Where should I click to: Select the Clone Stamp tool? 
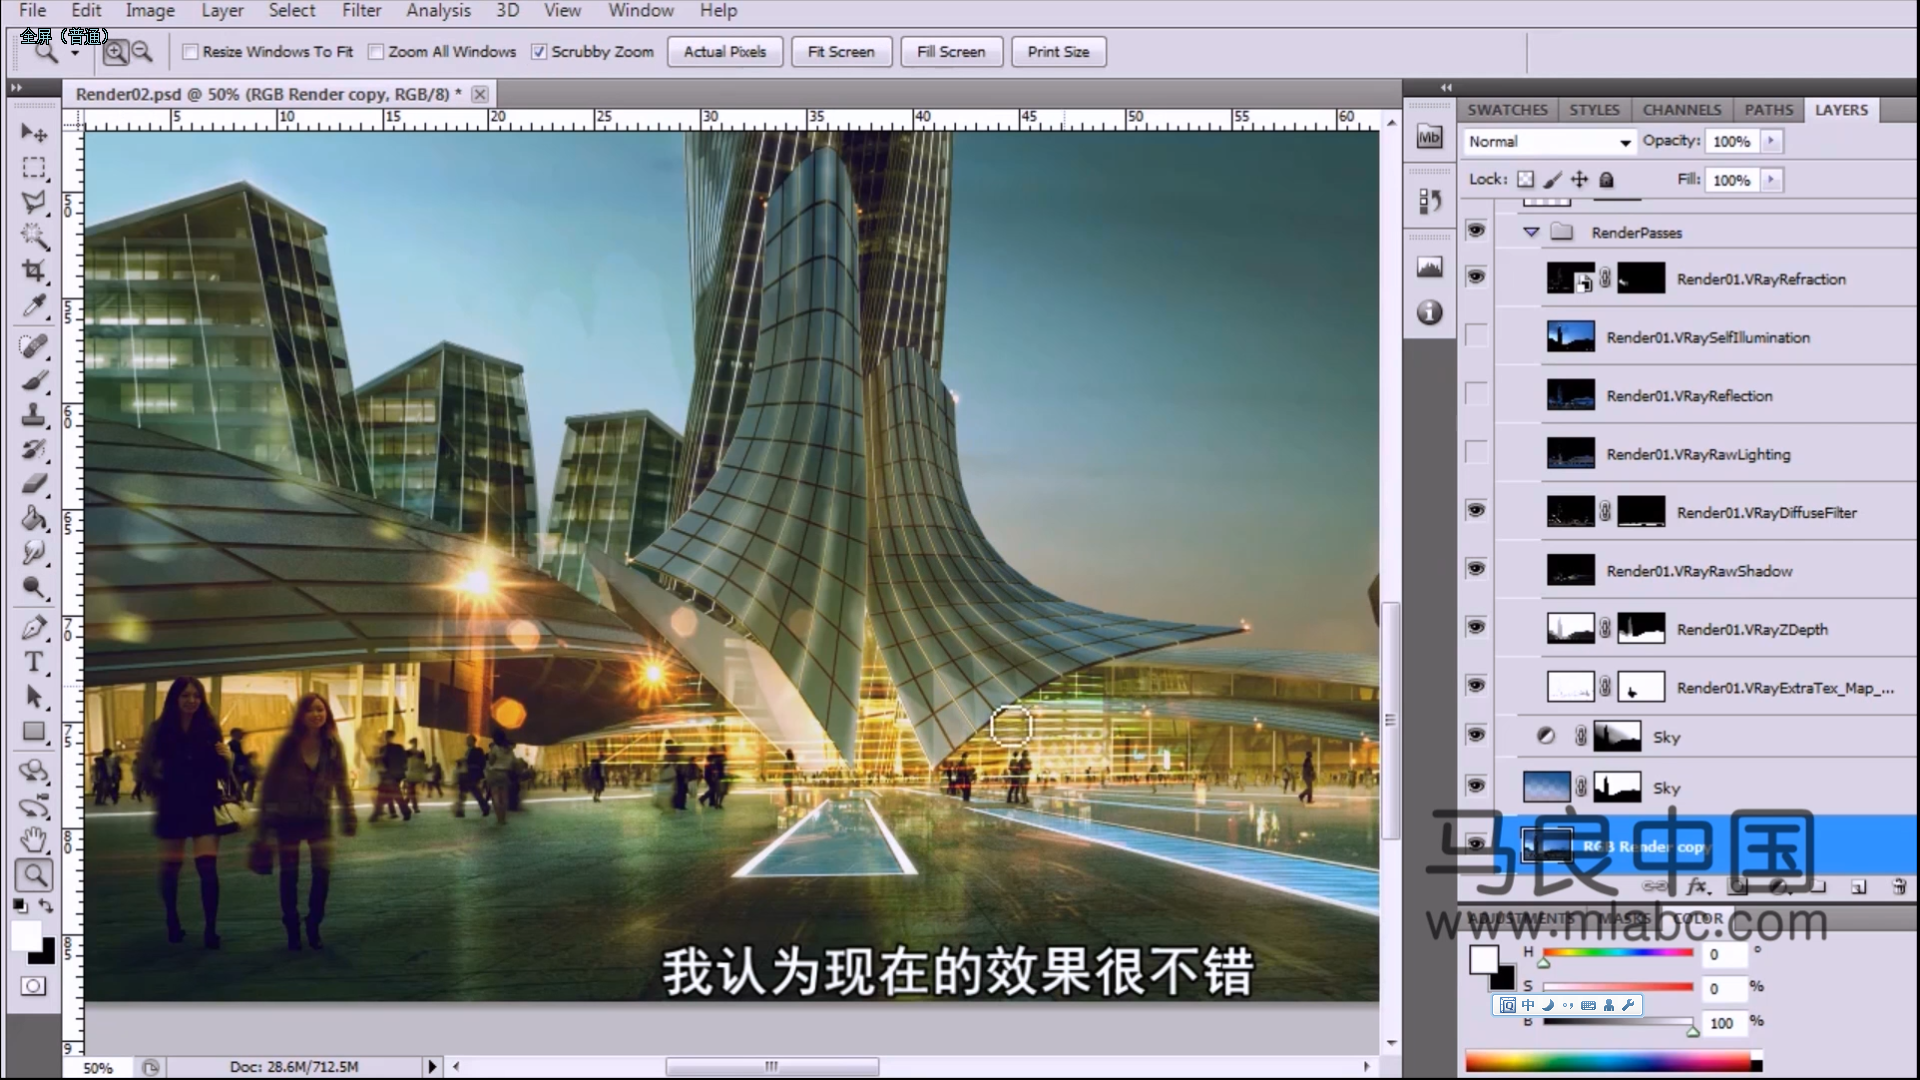tap(34, 415)
